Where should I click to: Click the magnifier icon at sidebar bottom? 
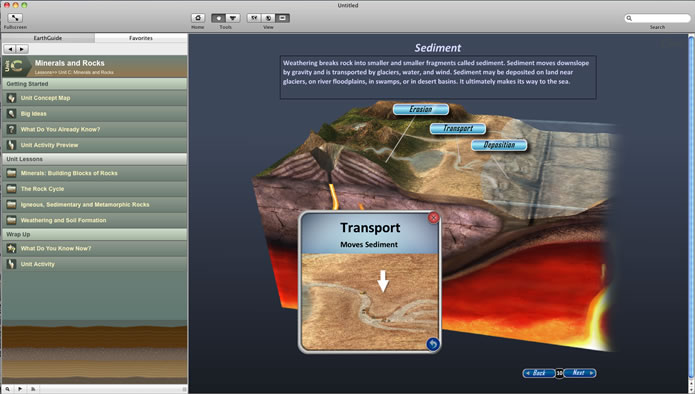click(8, 389)
